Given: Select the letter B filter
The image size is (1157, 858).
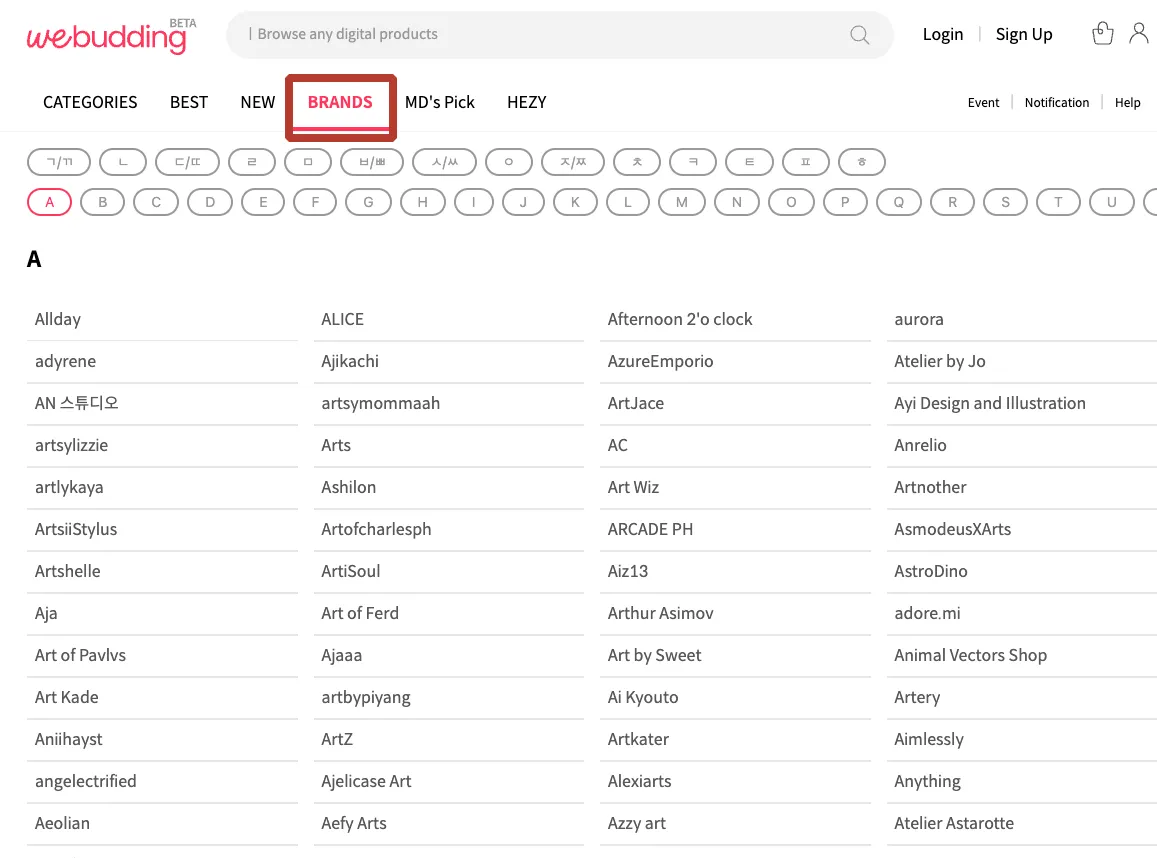Looking at the screenshot, I should click(103, 202).
